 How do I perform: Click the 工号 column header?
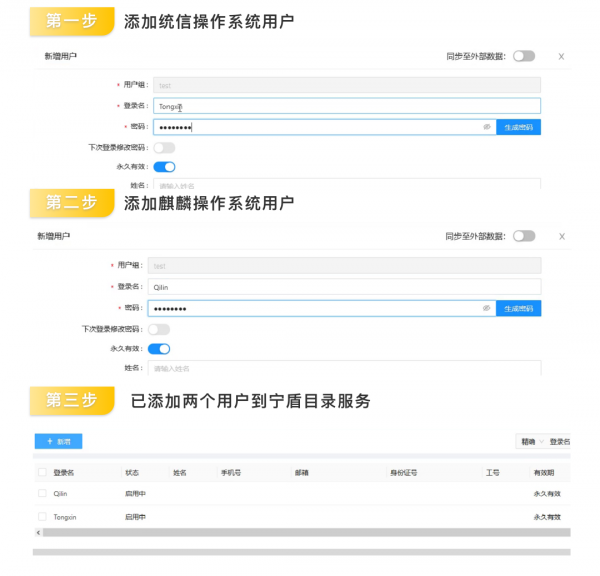(492, 473)
